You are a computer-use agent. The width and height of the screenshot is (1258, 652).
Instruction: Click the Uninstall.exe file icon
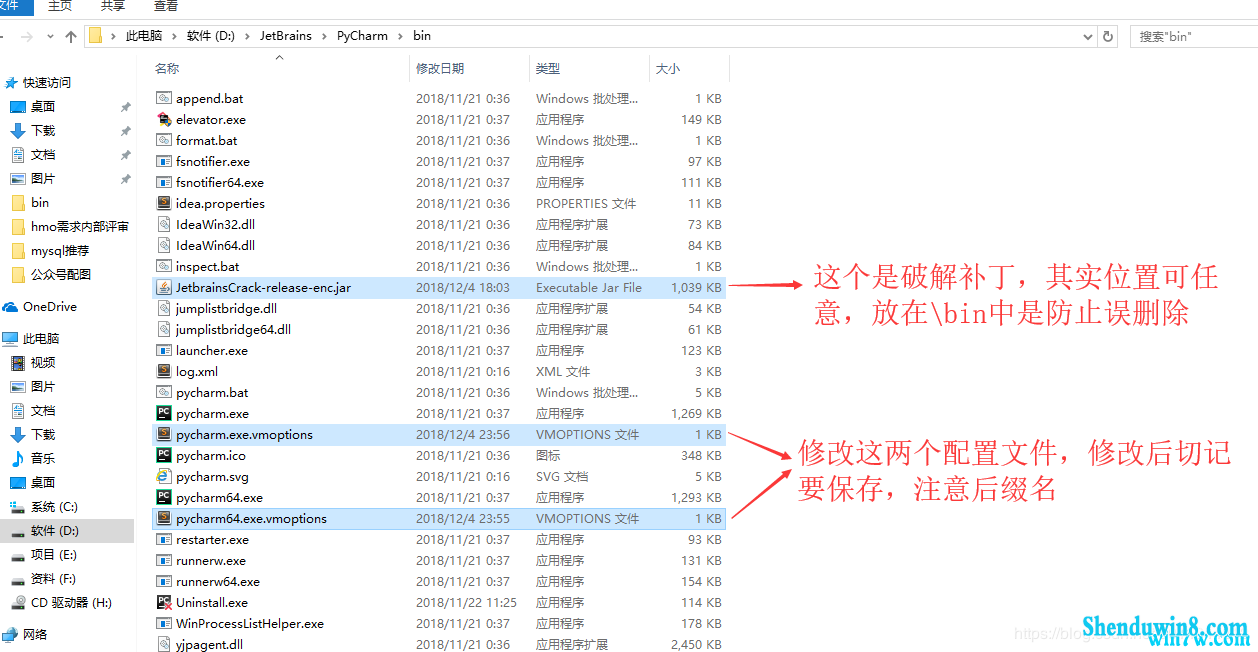tap(164, 602)
